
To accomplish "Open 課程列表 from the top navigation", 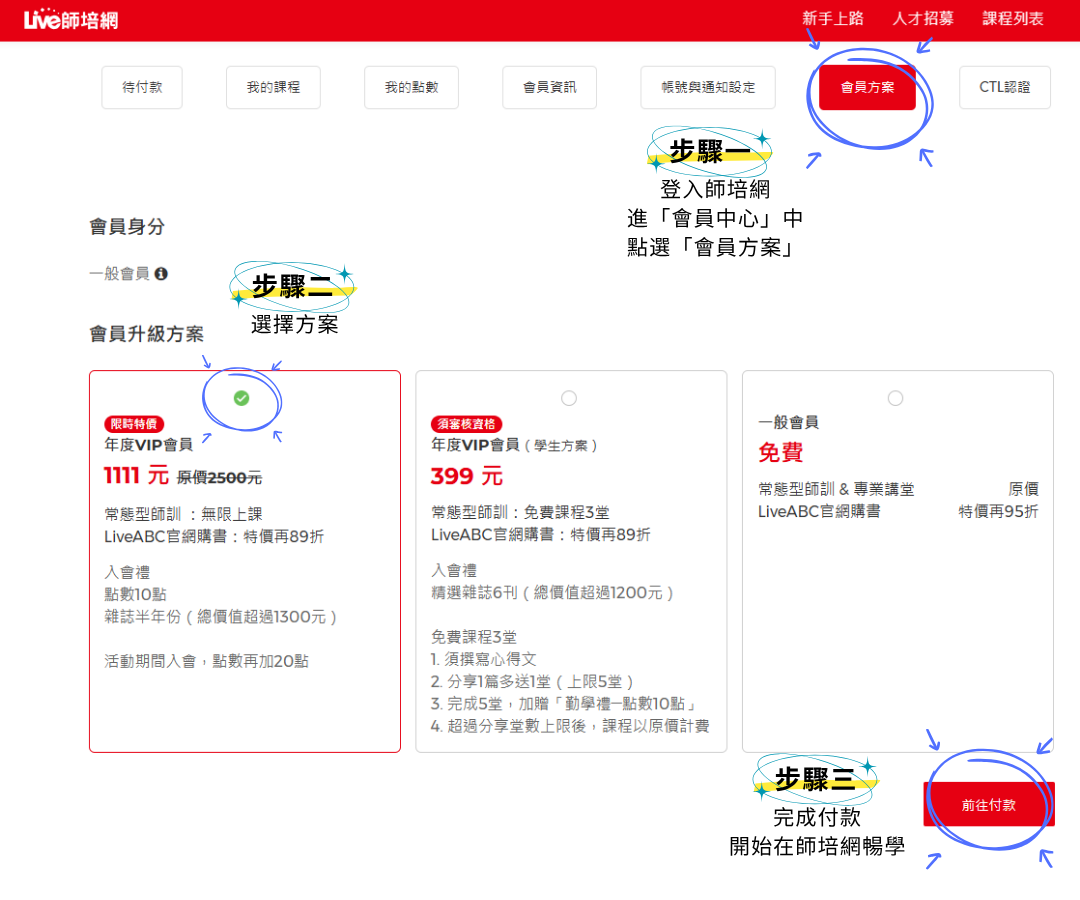I will point(1013,19).
